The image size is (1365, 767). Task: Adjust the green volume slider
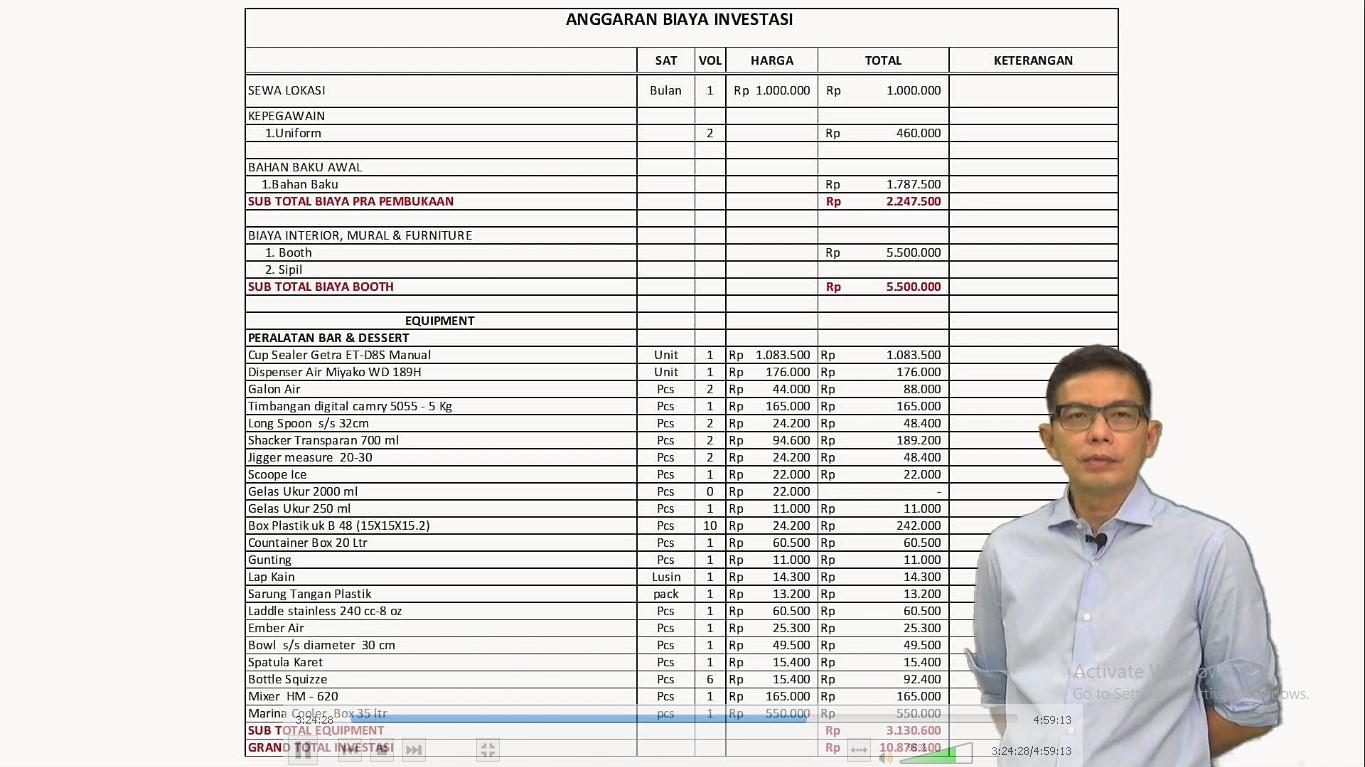[x=936, y=753]
